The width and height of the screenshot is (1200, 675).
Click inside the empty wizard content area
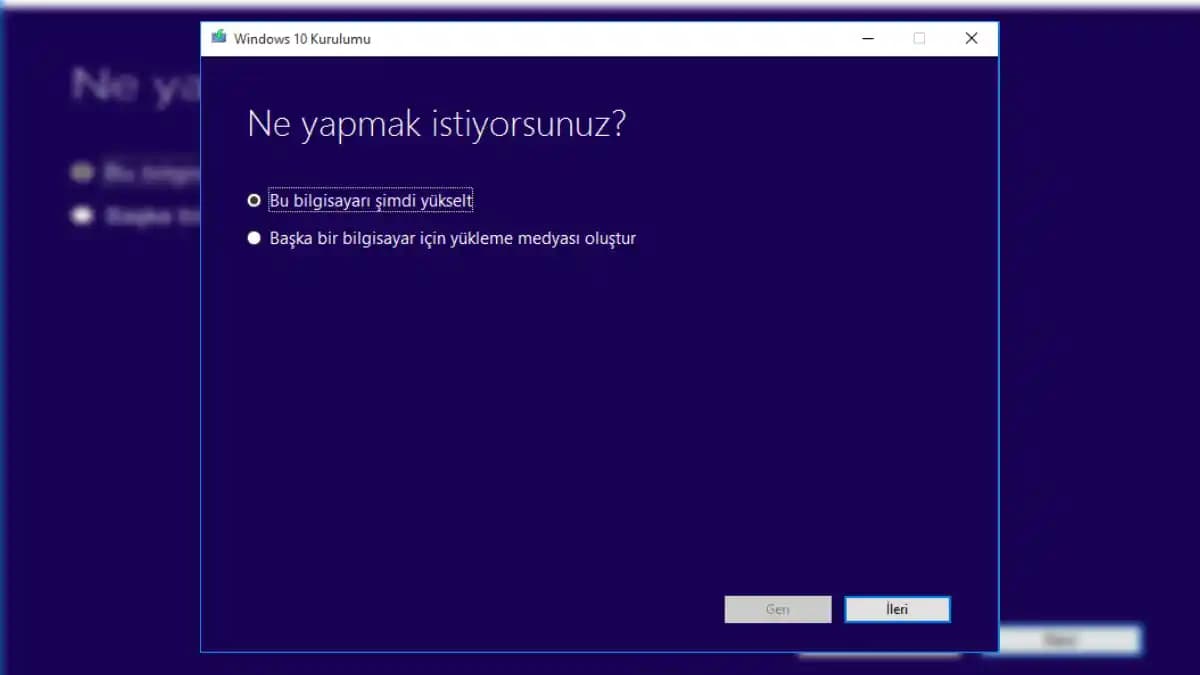(x=600, y=420)
